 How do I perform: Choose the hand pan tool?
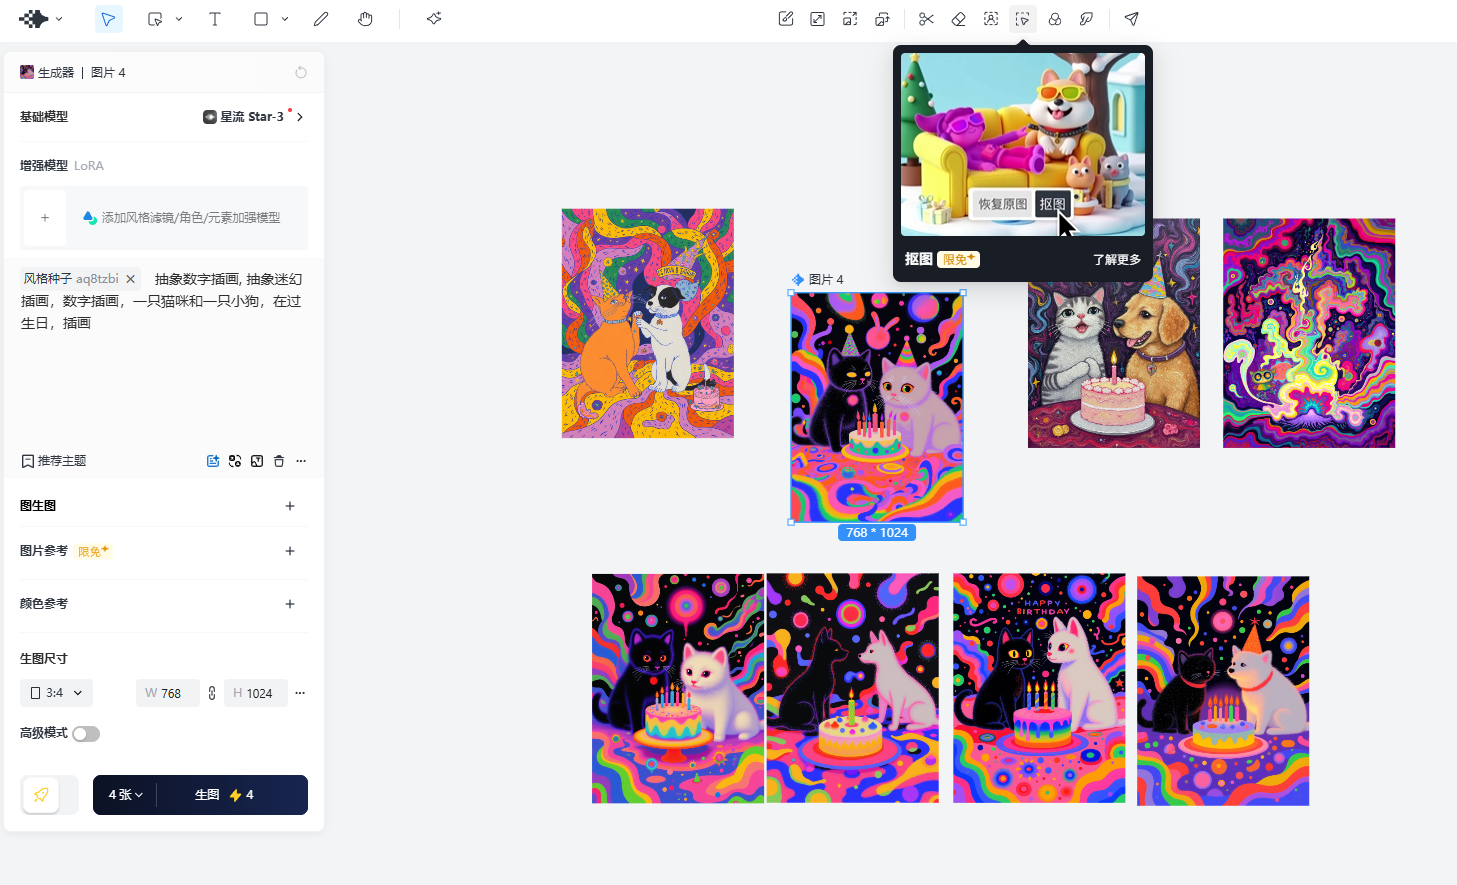click(365, 19)
